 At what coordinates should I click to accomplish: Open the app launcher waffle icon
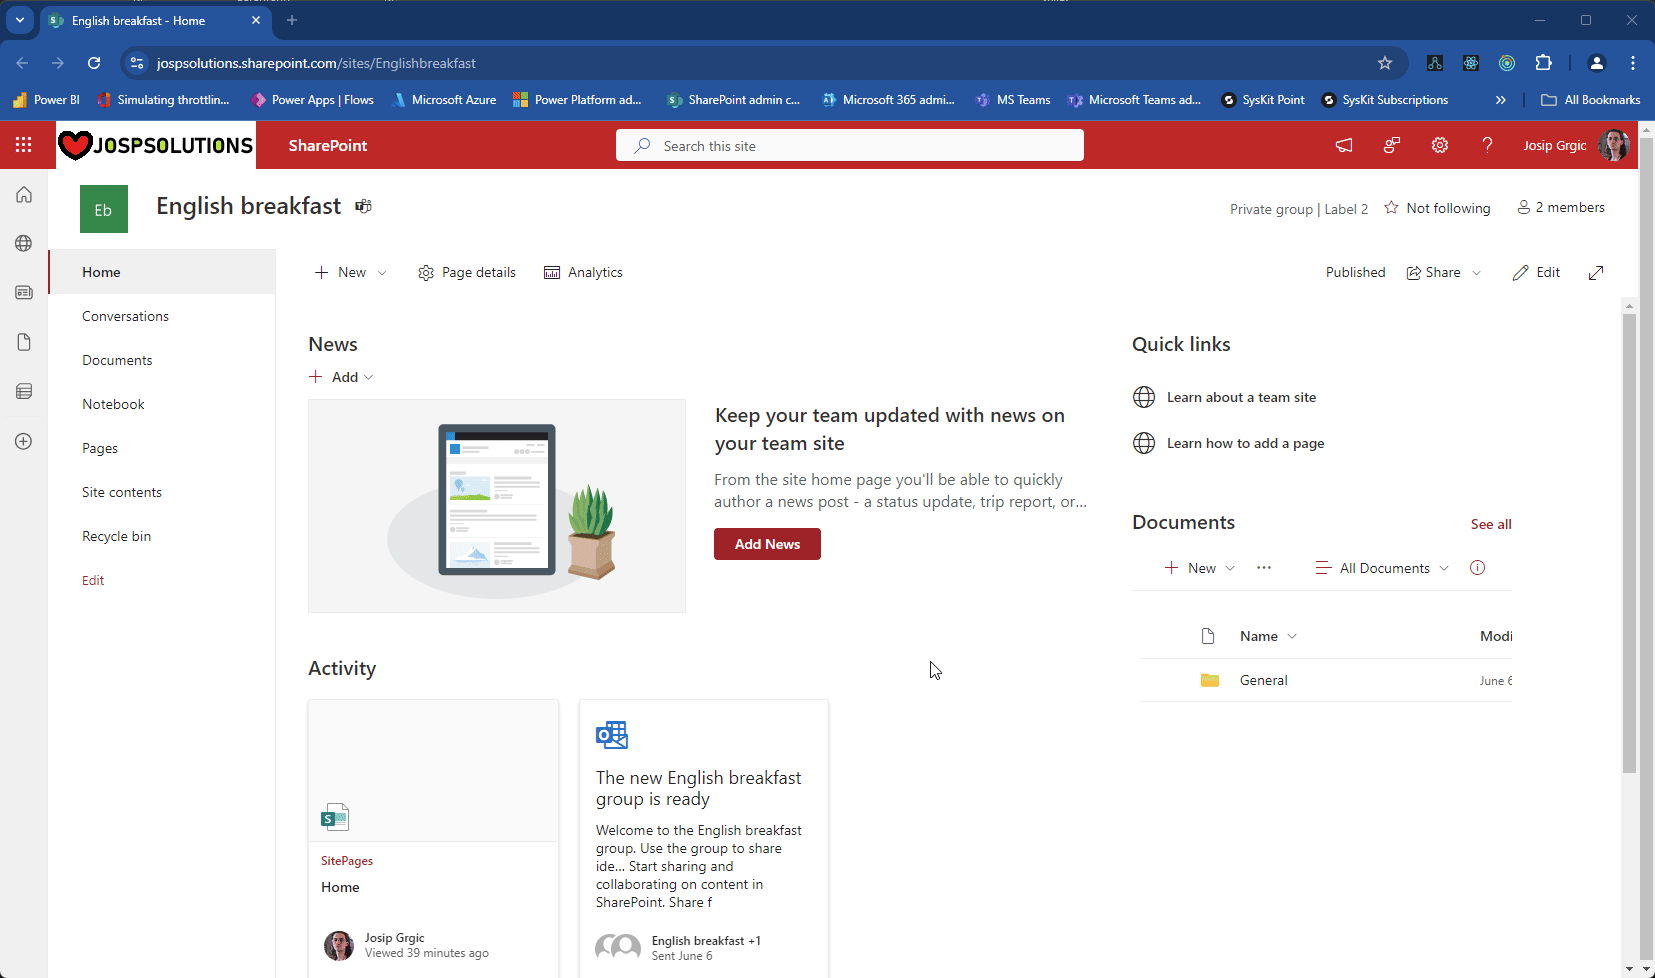click(24, 145)
